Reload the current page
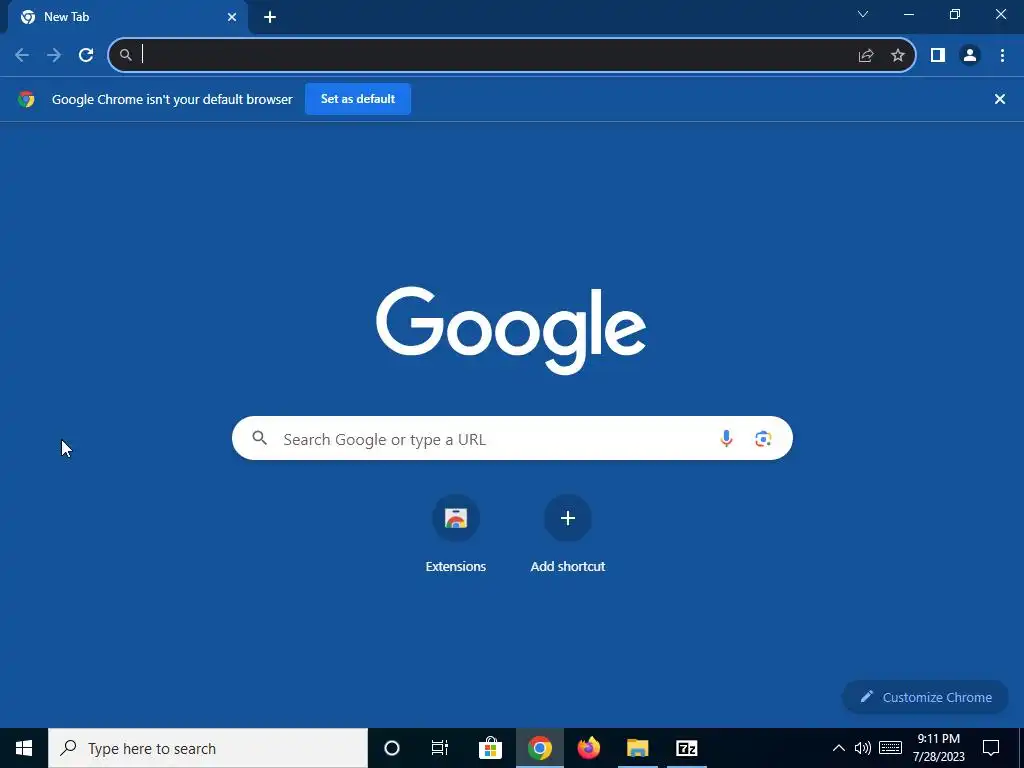1024x768 pixels. [86, 55]
